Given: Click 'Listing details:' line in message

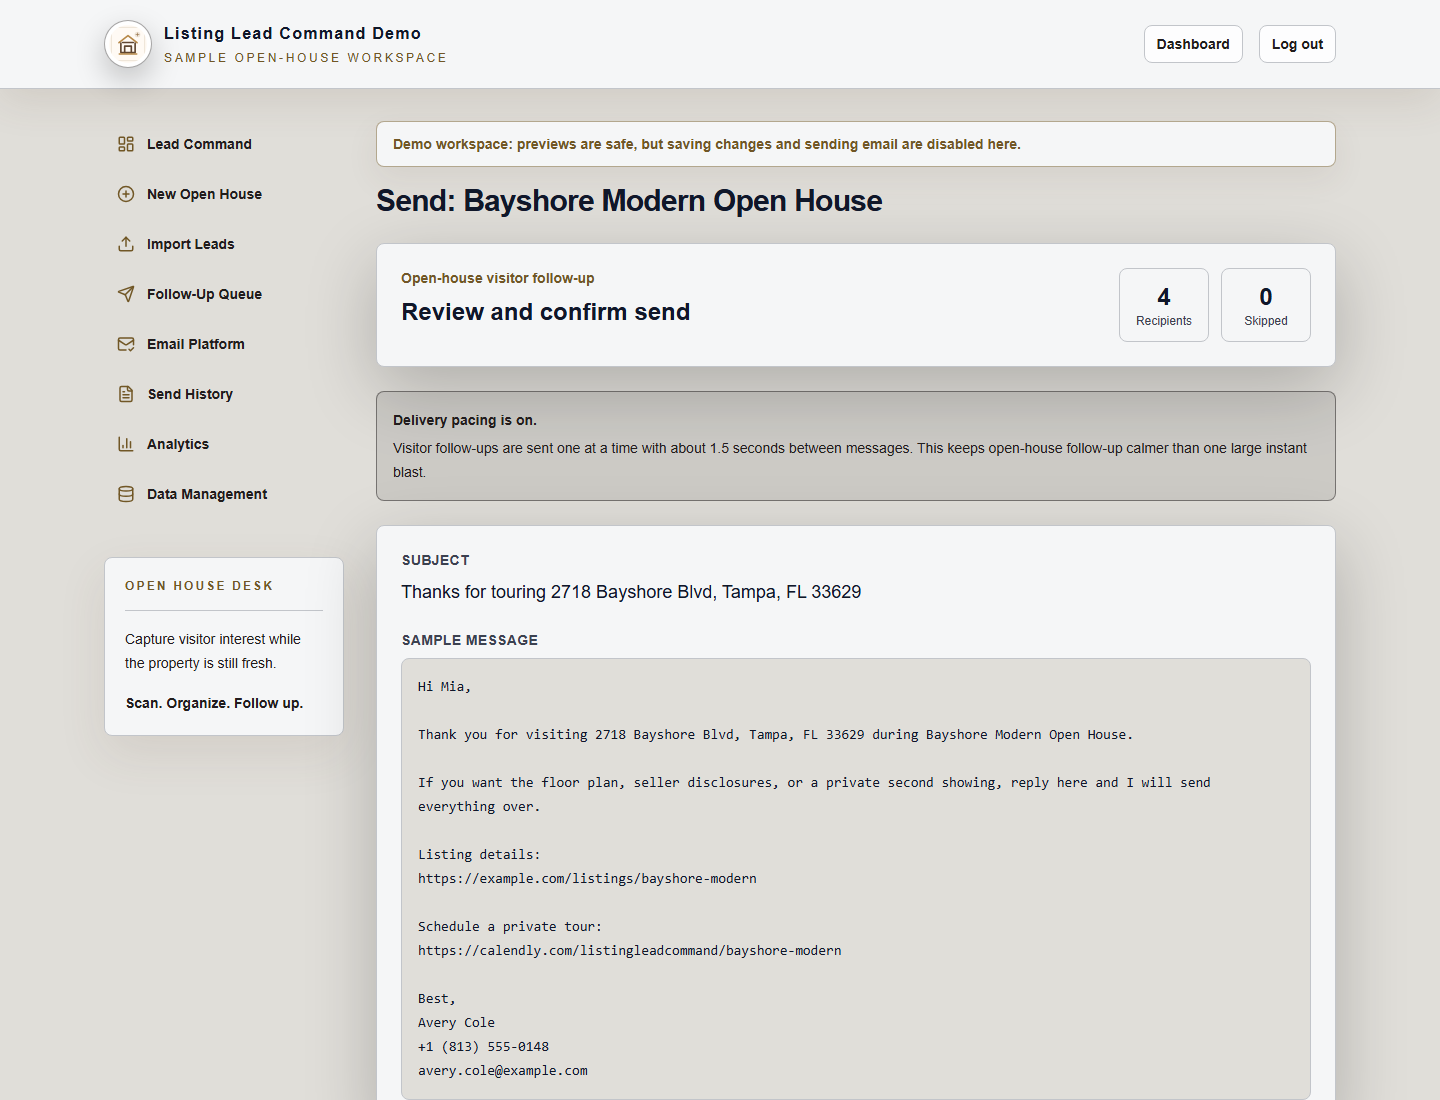Looking at the screenshot, I should (479, 854).
